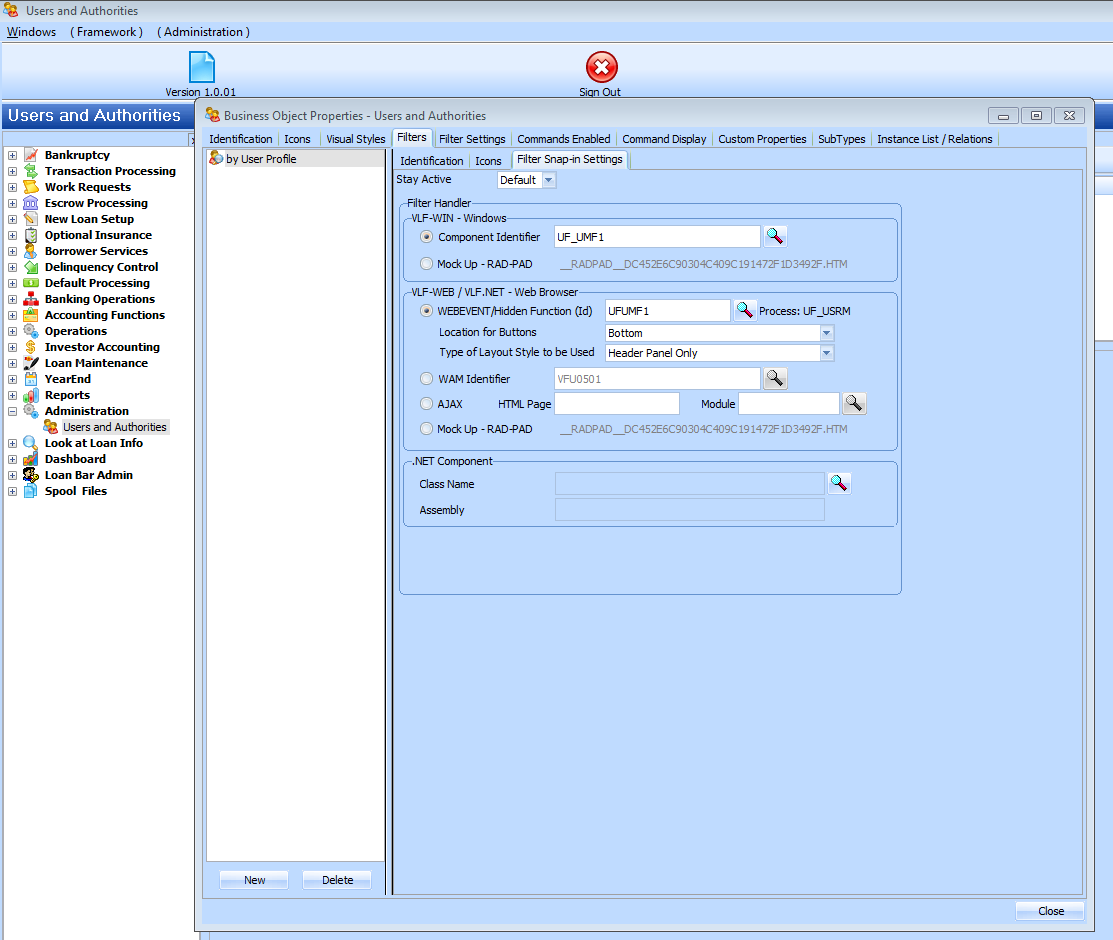Click the Version 1.0.01 document icon
Screen dimensions: 1113x940
[202, 67]
